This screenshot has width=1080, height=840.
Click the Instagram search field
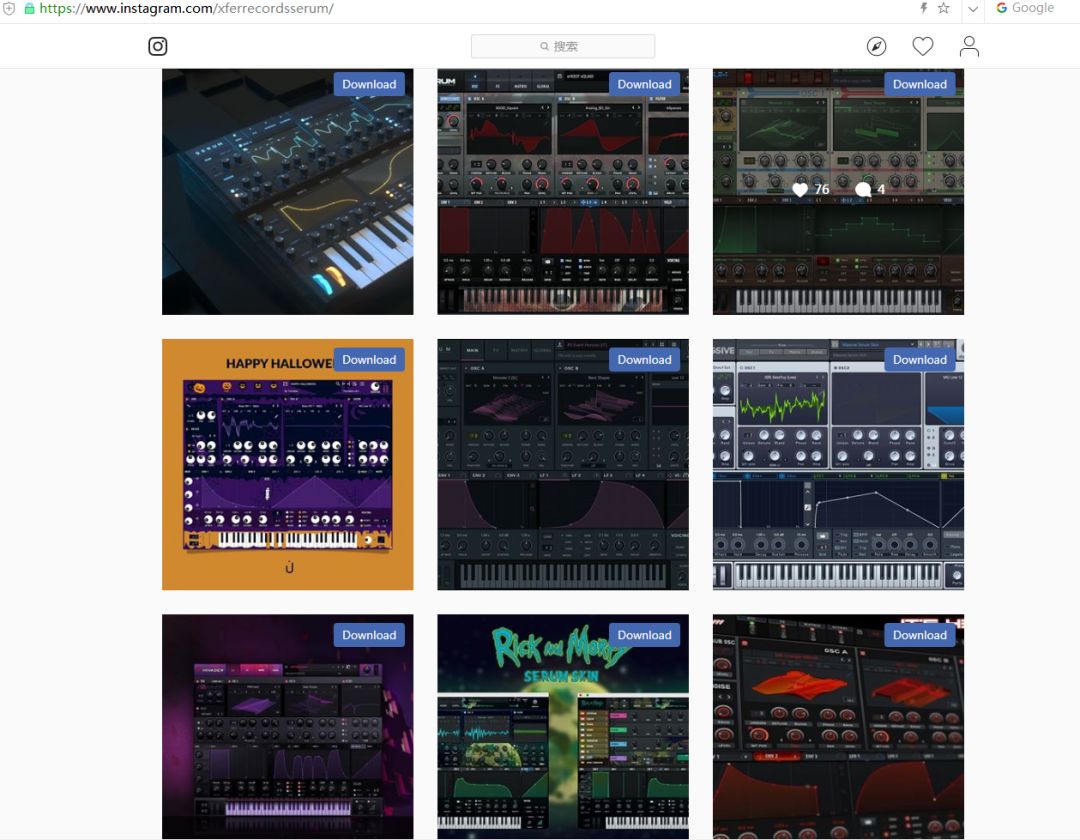pyautogui.click(x=563, y=46)
